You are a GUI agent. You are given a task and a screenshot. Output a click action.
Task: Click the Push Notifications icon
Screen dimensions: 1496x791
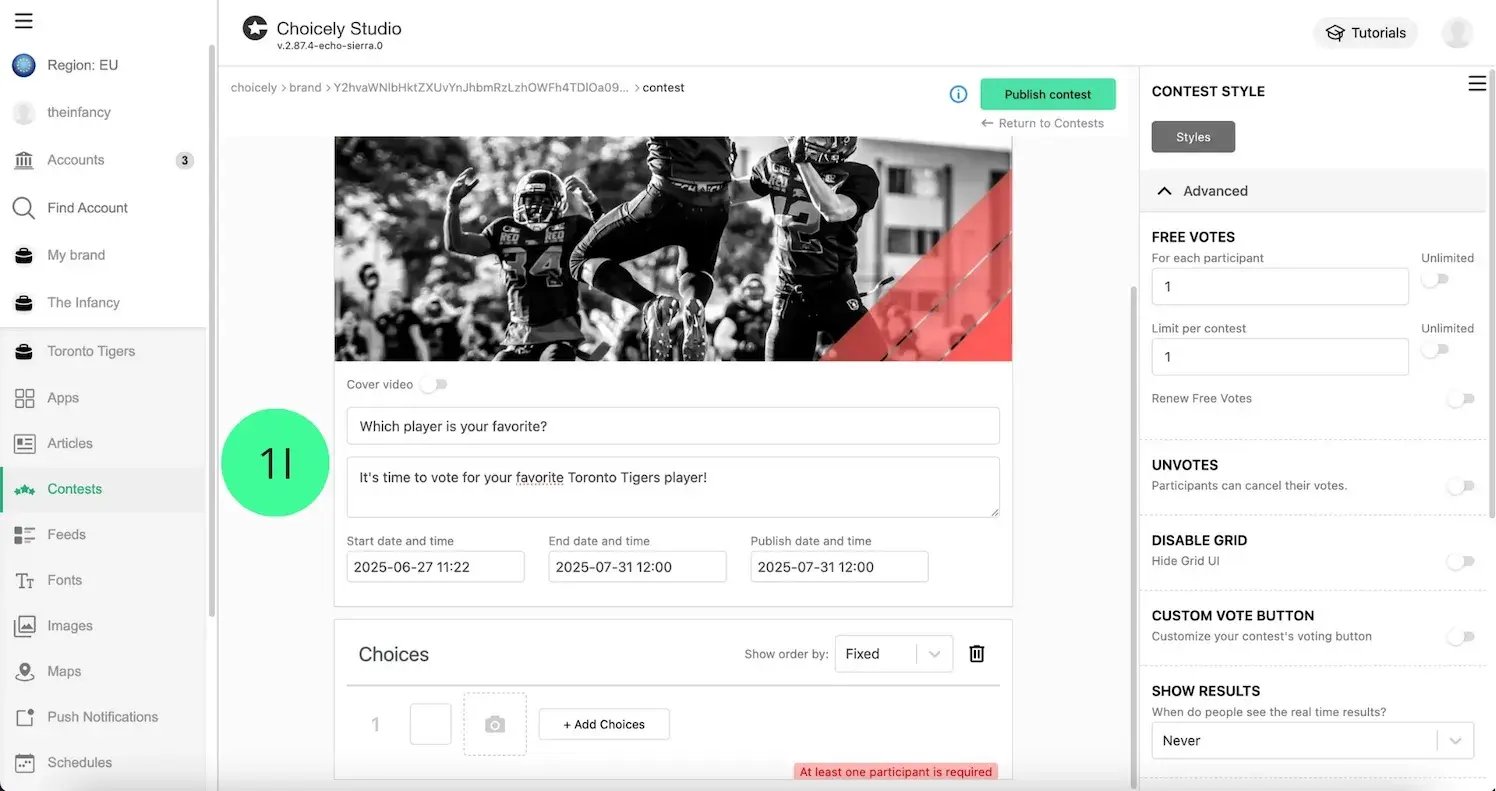tap(25, 718)
